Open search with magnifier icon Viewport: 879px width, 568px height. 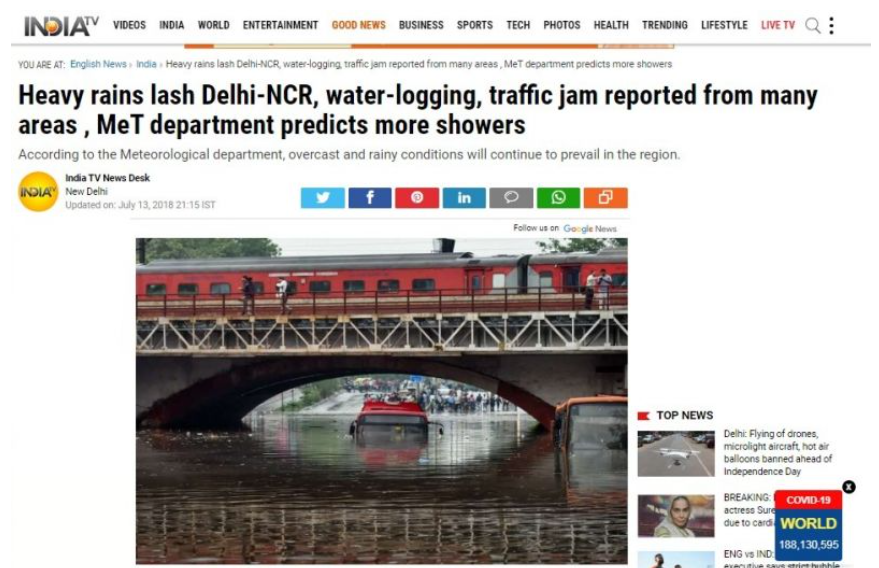coord(813,25)
